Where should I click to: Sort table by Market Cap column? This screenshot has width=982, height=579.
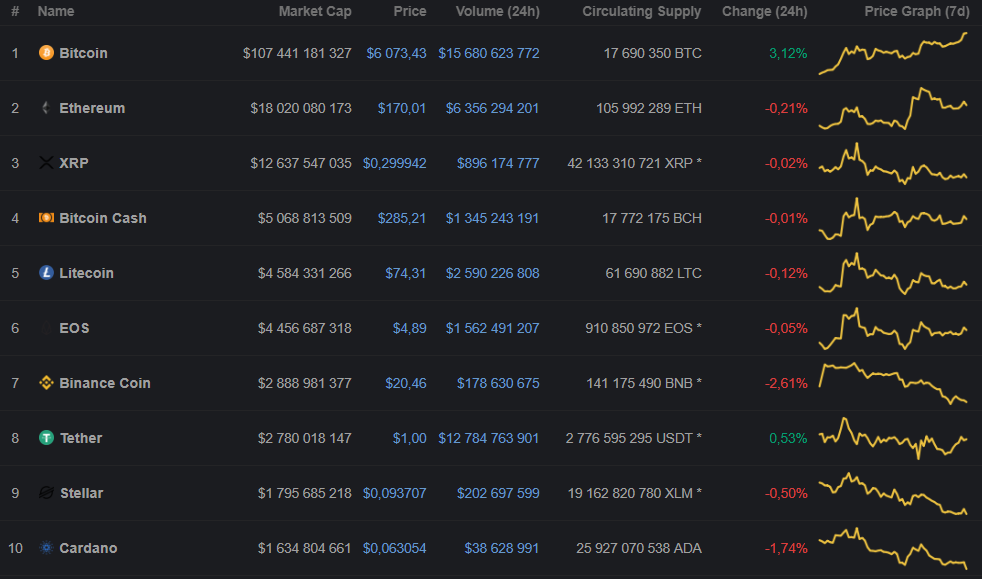(315, 11)
